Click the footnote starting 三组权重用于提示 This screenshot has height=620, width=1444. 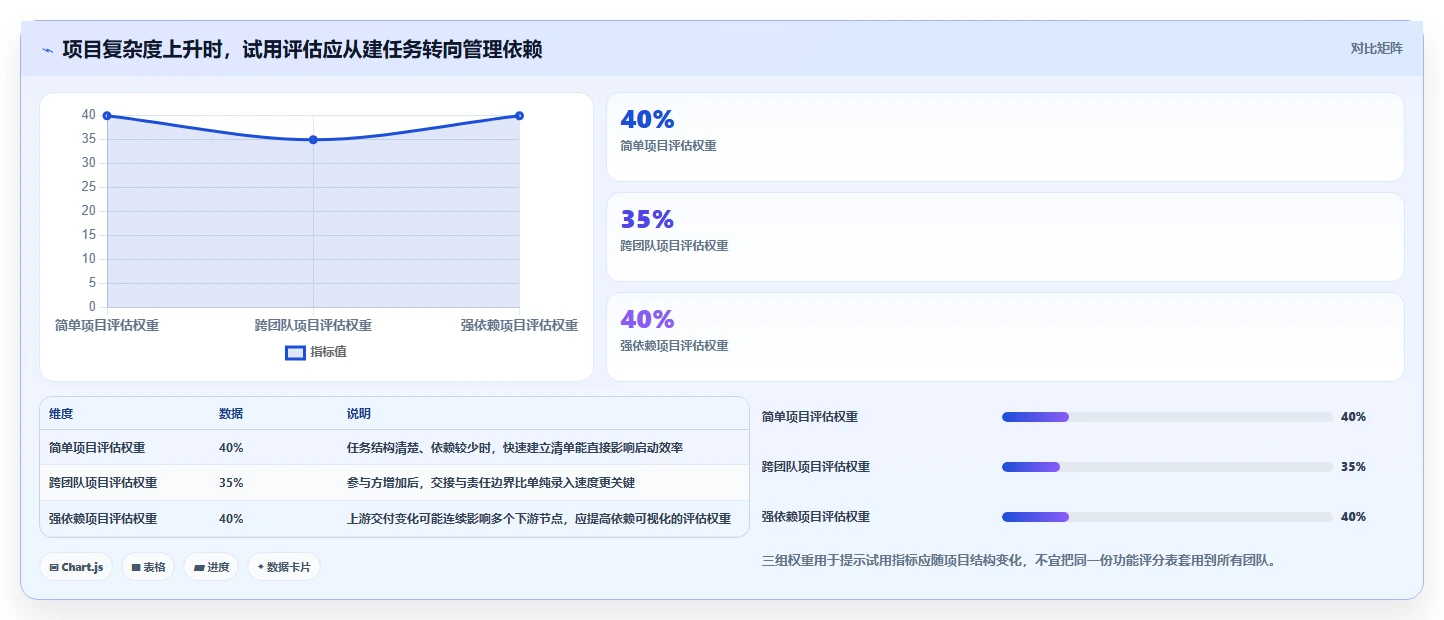pos(1019,561)
